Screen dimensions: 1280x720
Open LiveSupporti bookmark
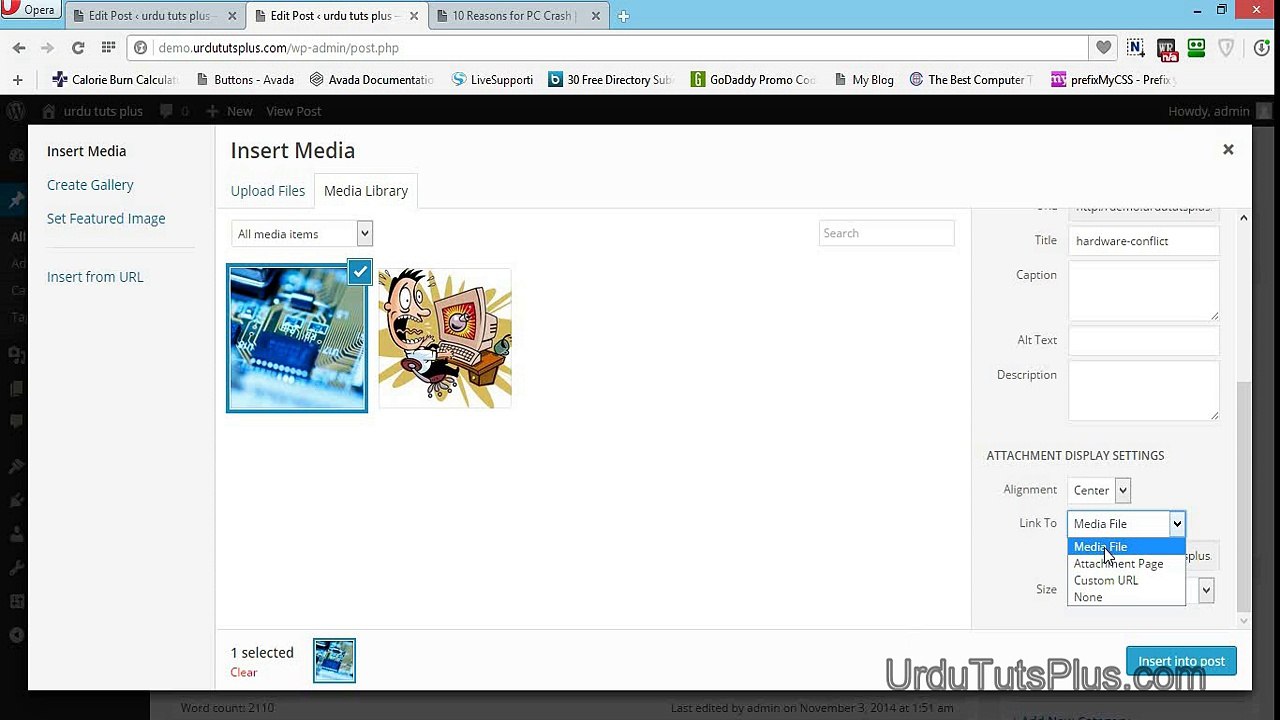tap(492, 79)
